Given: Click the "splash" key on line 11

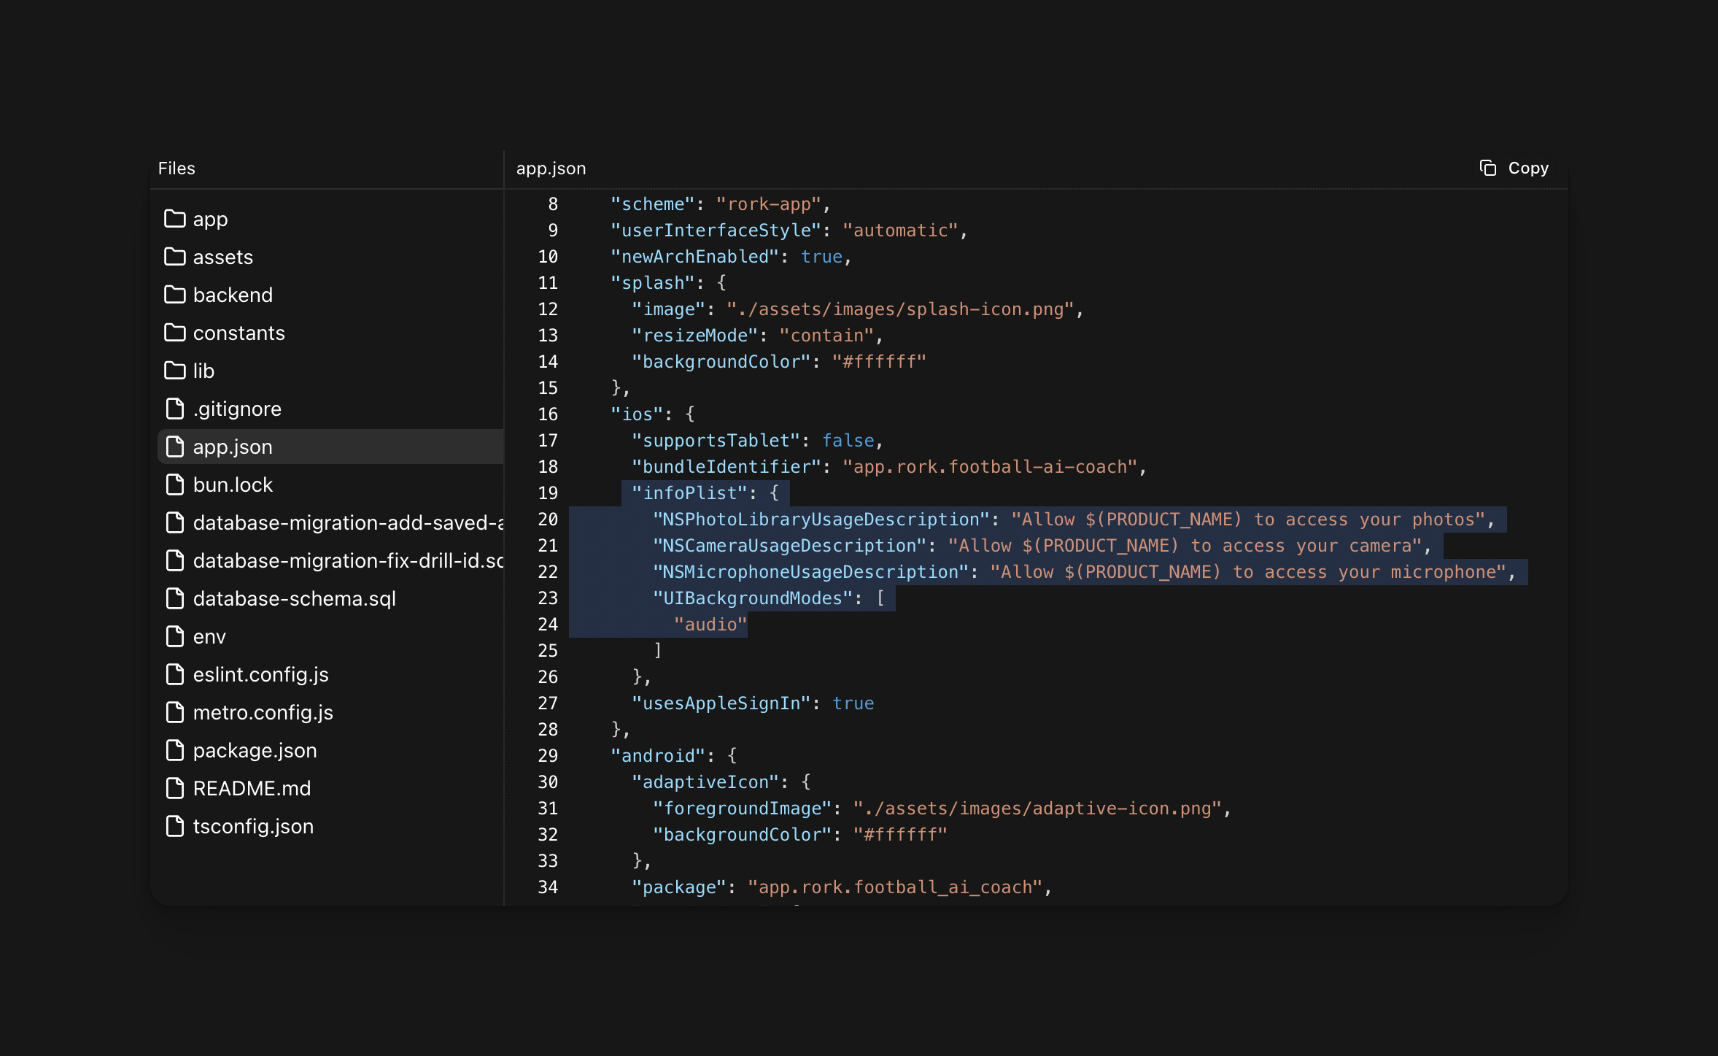Looking at the screenshot, I should coord(652,283).
